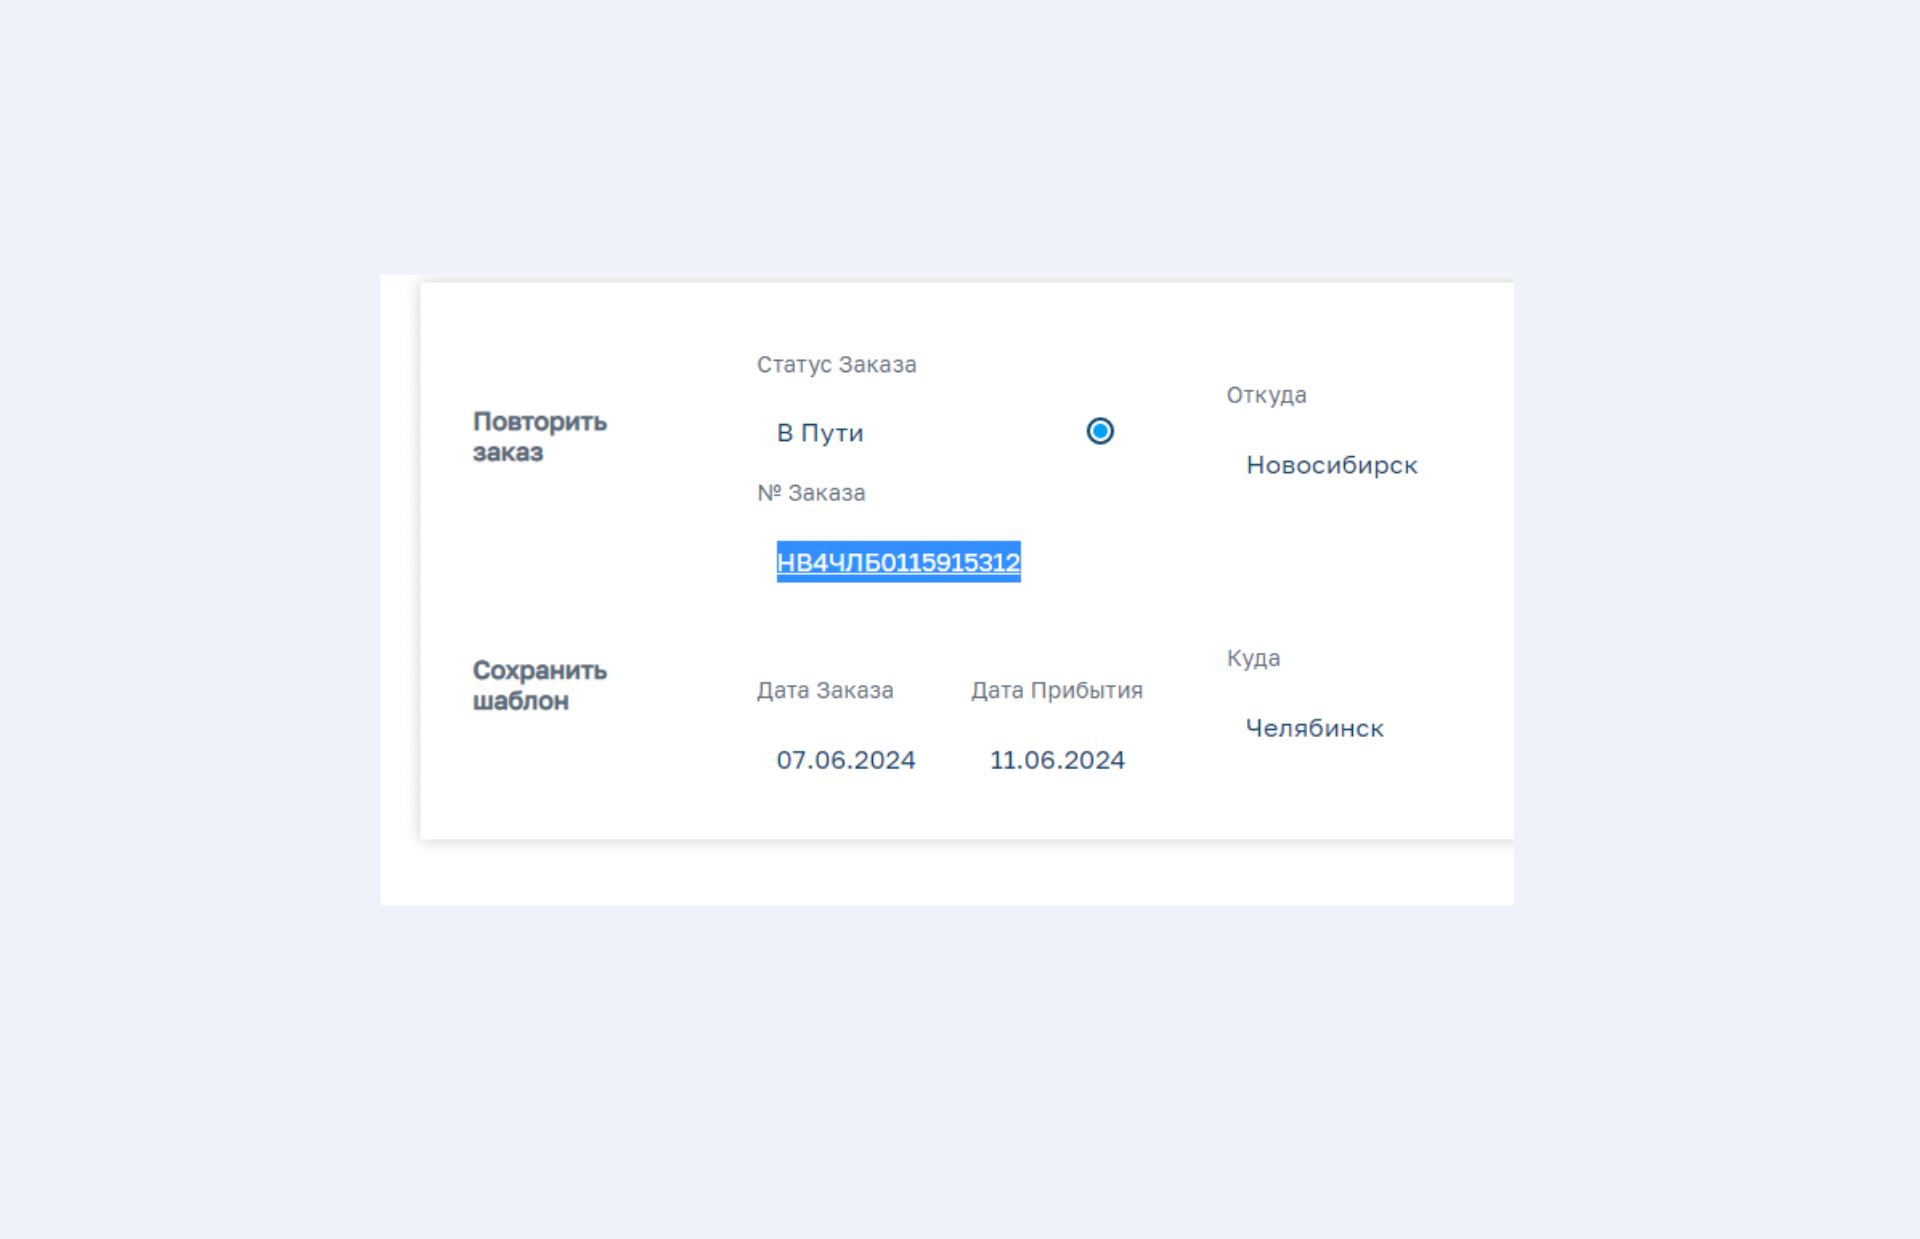Click the Откуда label
This screenshot has height=1239, width=1920.
click(1266, 395)
